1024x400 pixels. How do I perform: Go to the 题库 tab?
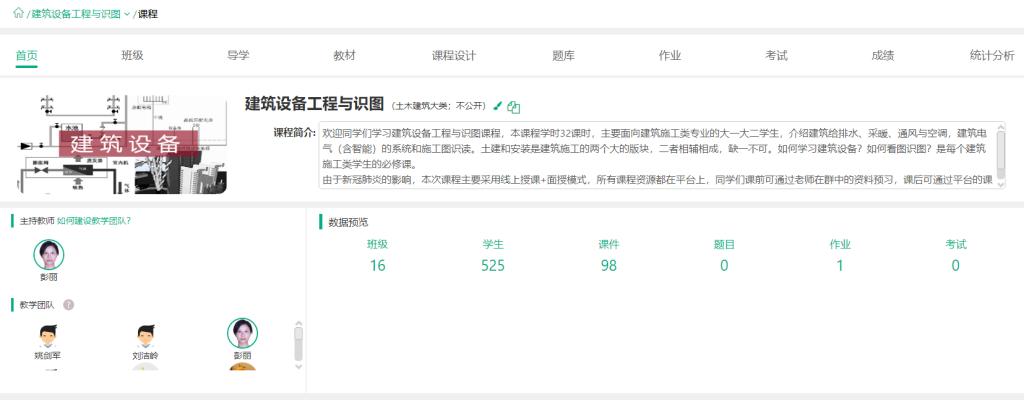(x=564, y=56)
